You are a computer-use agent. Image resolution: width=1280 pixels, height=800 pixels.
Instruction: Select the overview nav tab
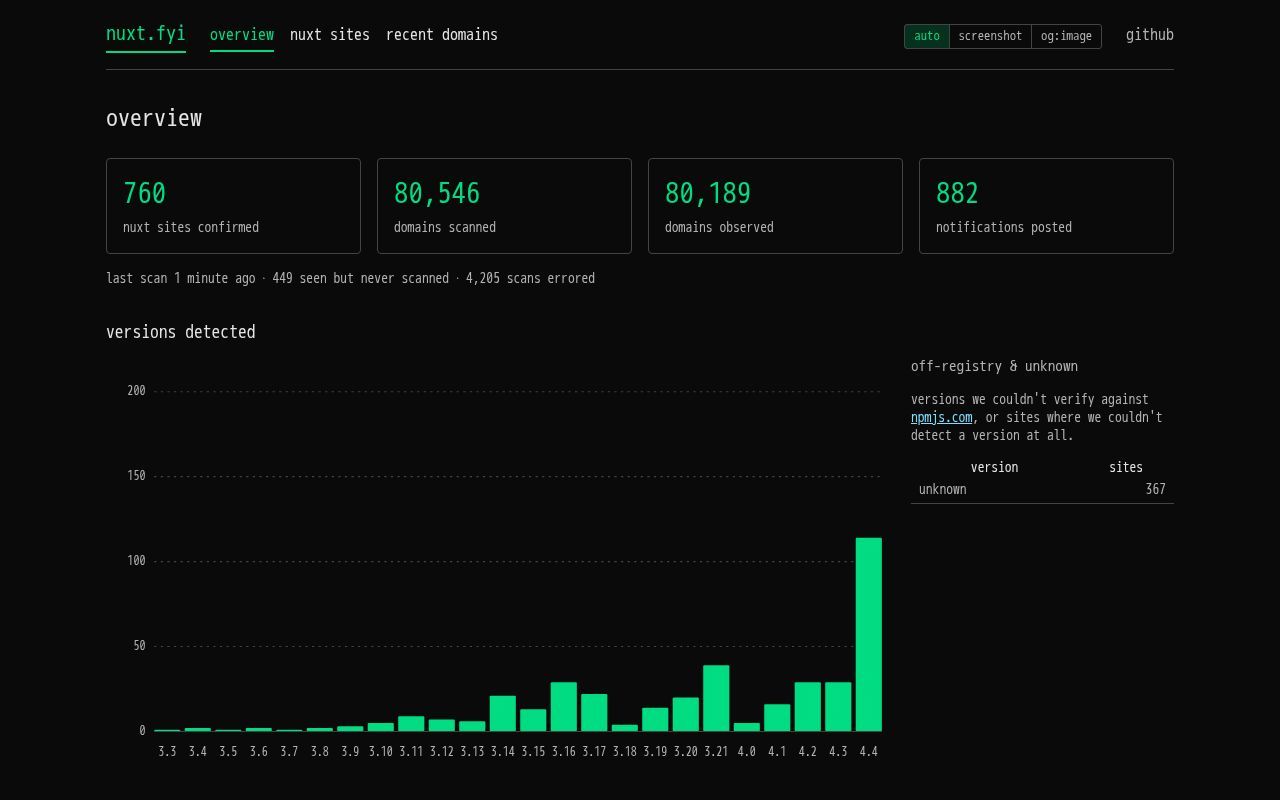(x=242, y=35)
